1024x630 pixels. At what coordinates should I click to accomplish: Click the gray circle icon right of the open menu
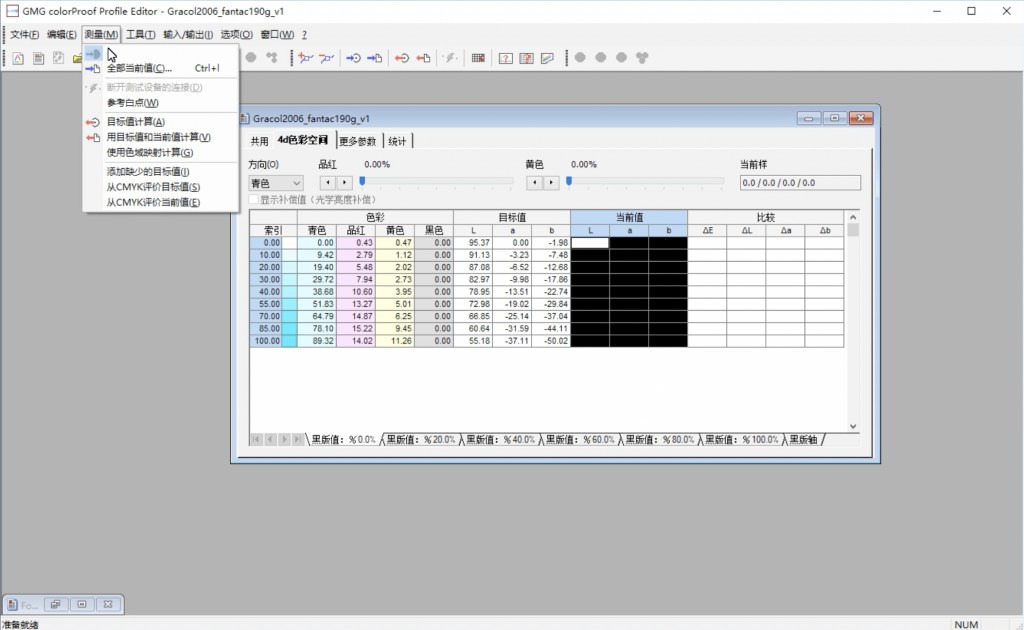pos(251,57)
